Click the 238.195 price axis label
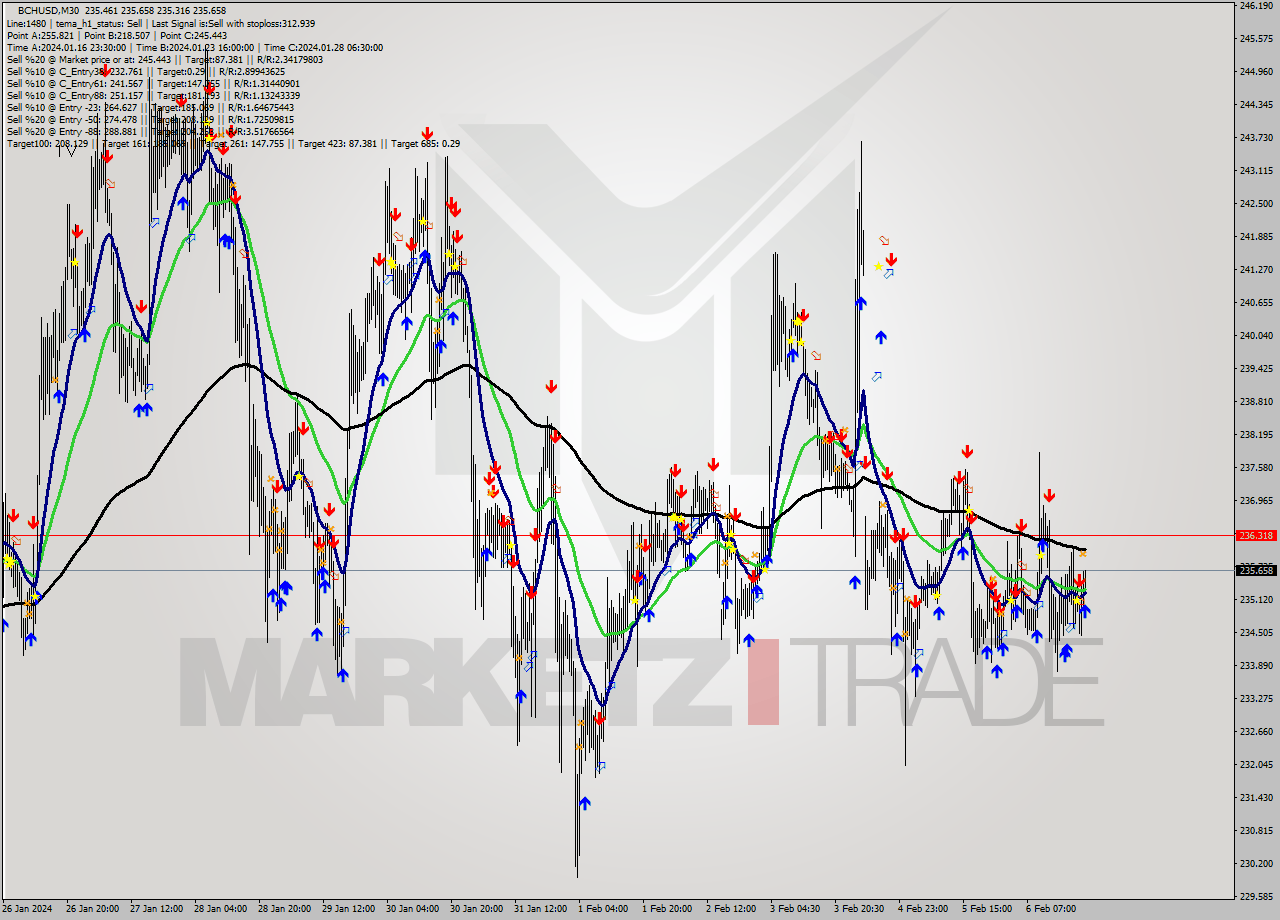The image size is (1280, 920). click(1256, 435)
